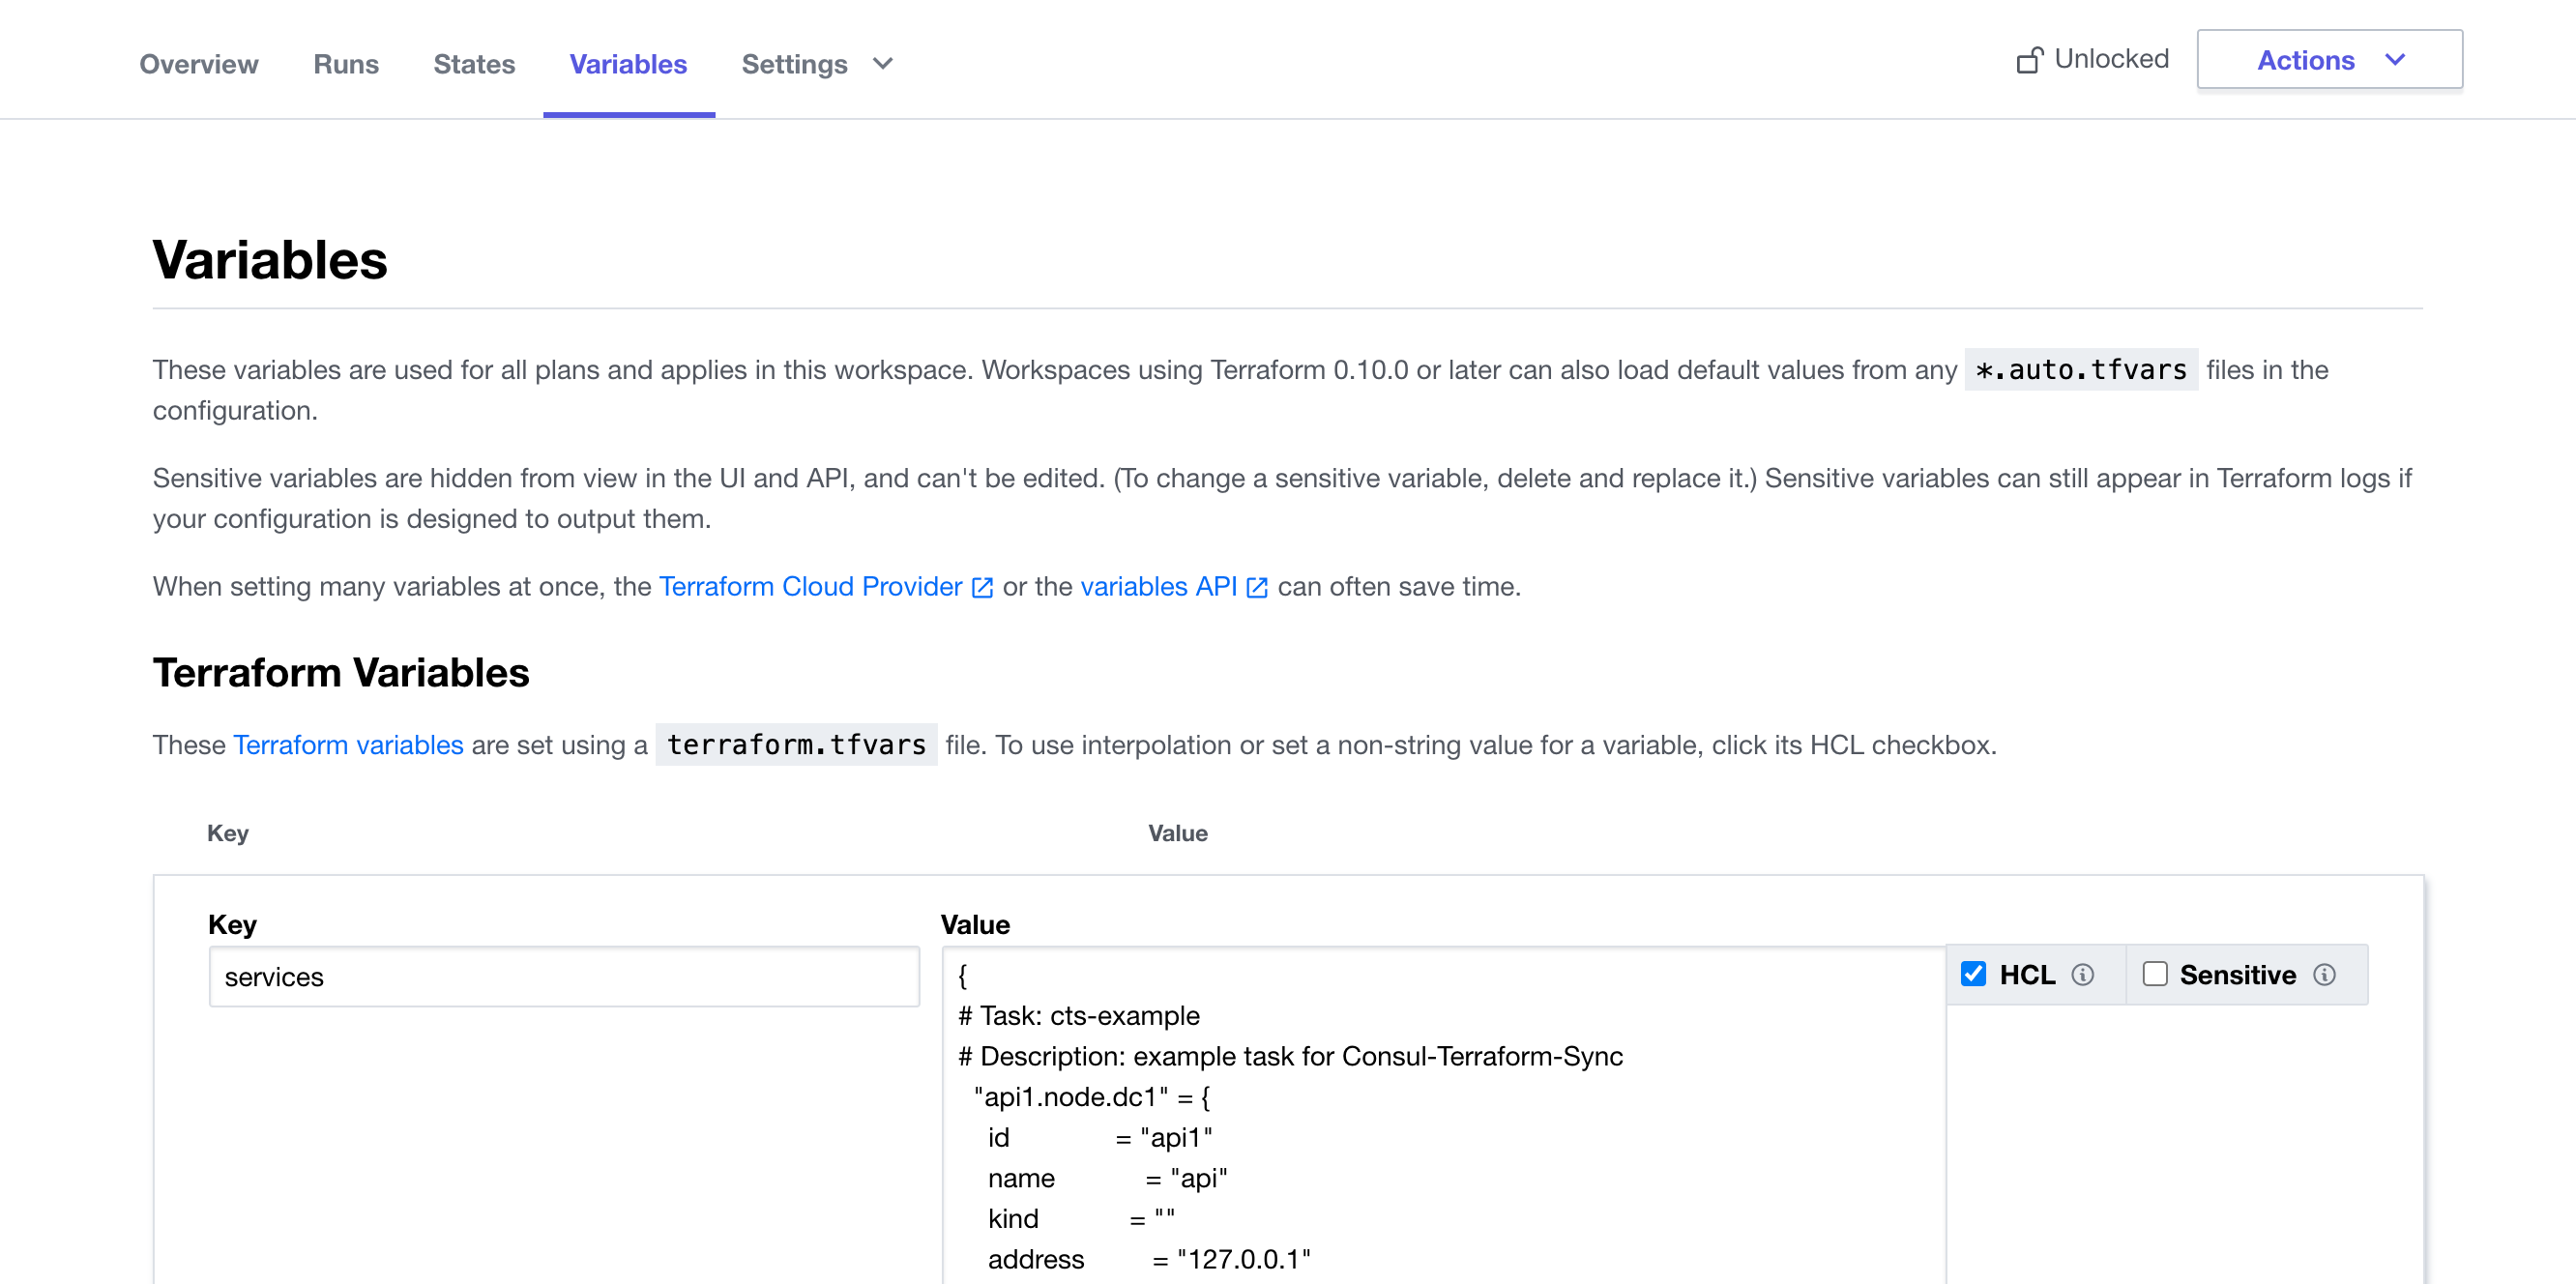Uncheck the HCL checkbox
This screenshot has height=1284, width=2576.
[1973, 974]
